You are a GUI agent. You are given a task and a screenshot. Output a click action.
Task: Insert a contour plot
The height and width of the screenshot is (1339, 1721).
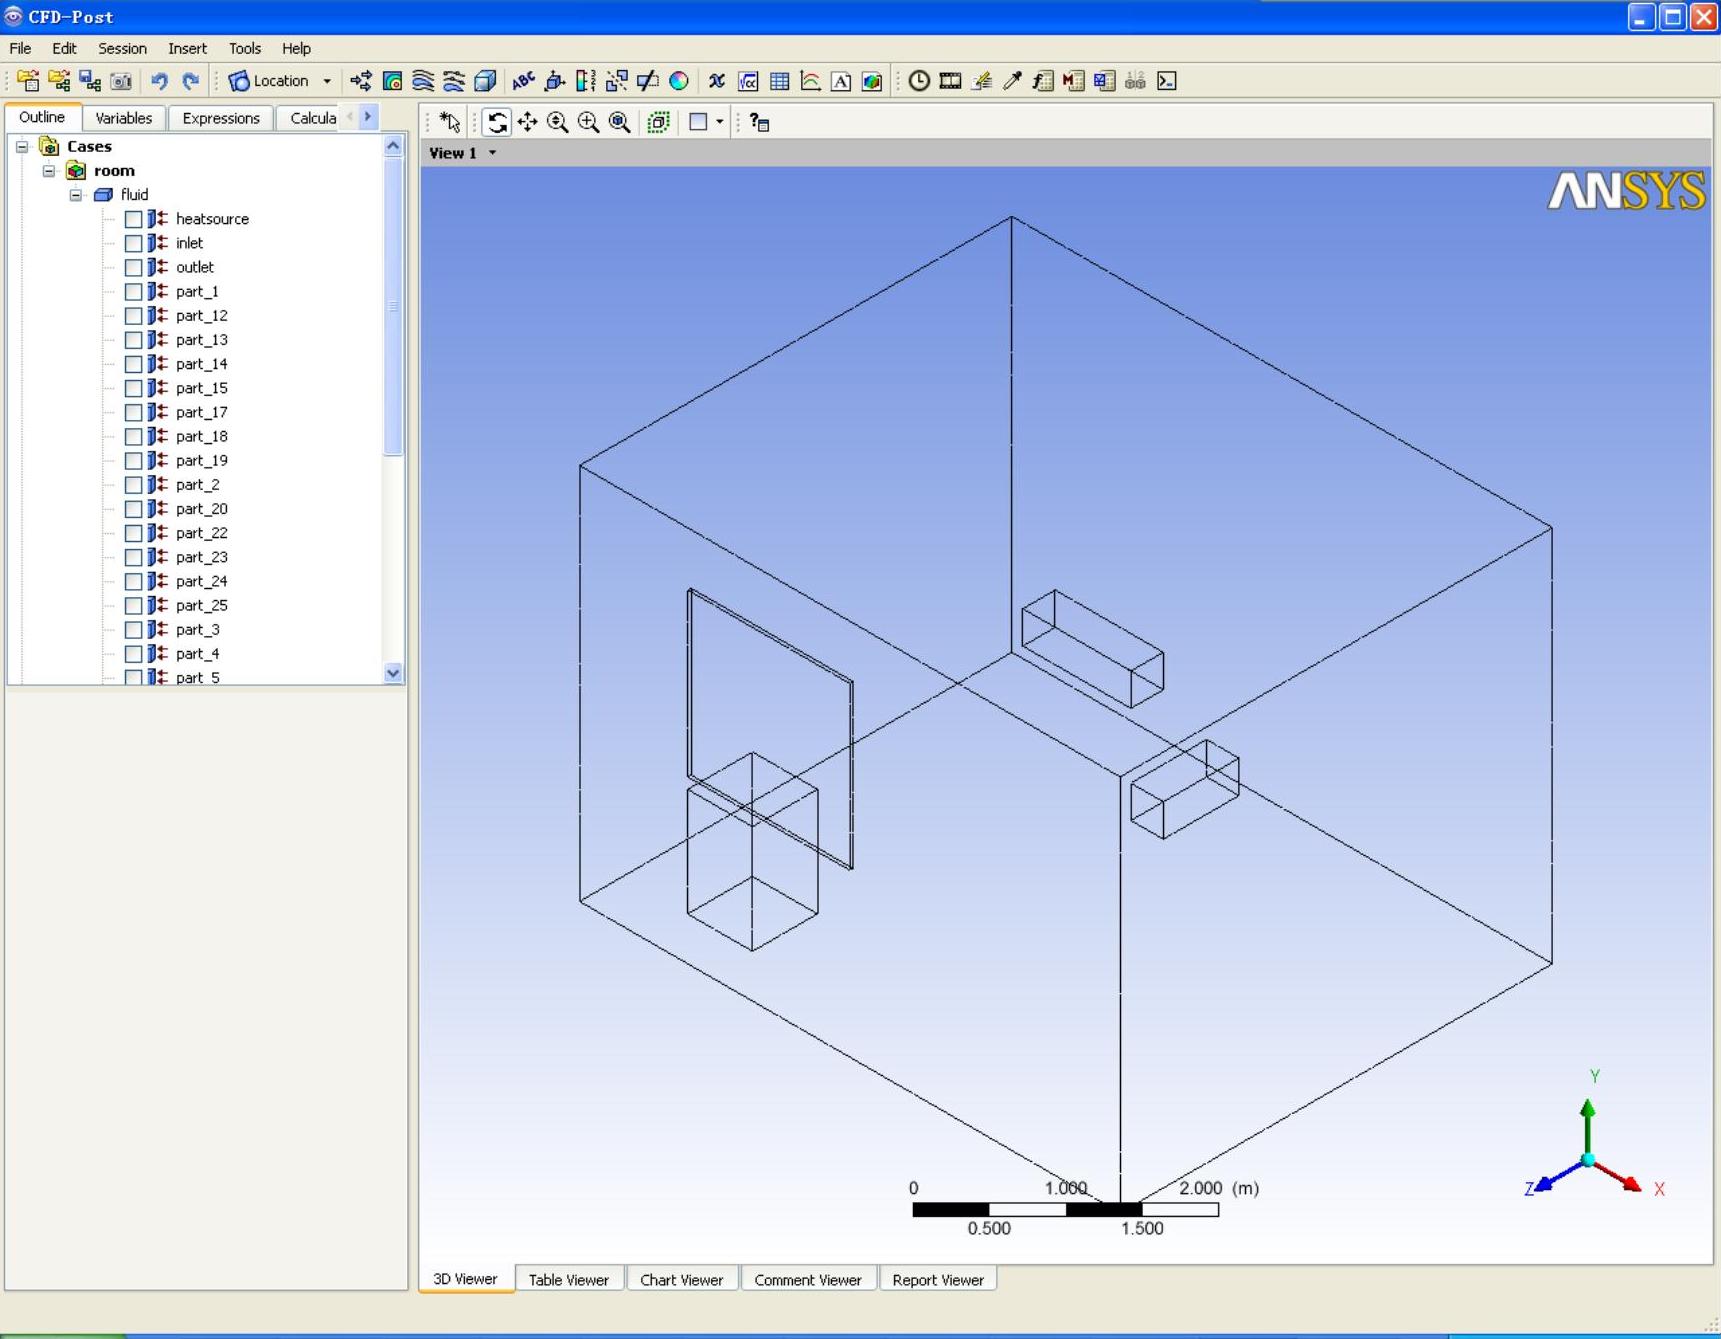[392, 81]
